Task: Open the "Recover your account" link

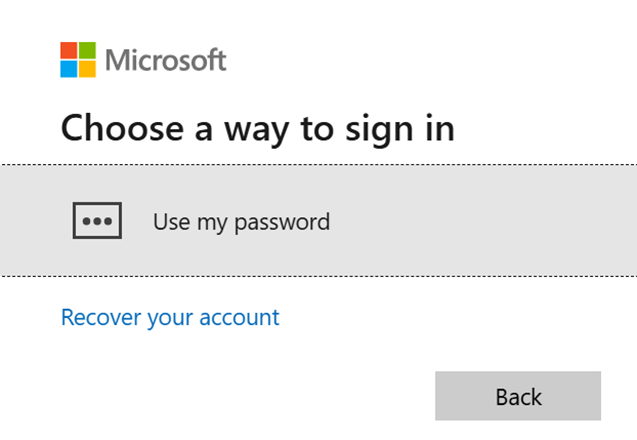Action: (x=170, y=318)
